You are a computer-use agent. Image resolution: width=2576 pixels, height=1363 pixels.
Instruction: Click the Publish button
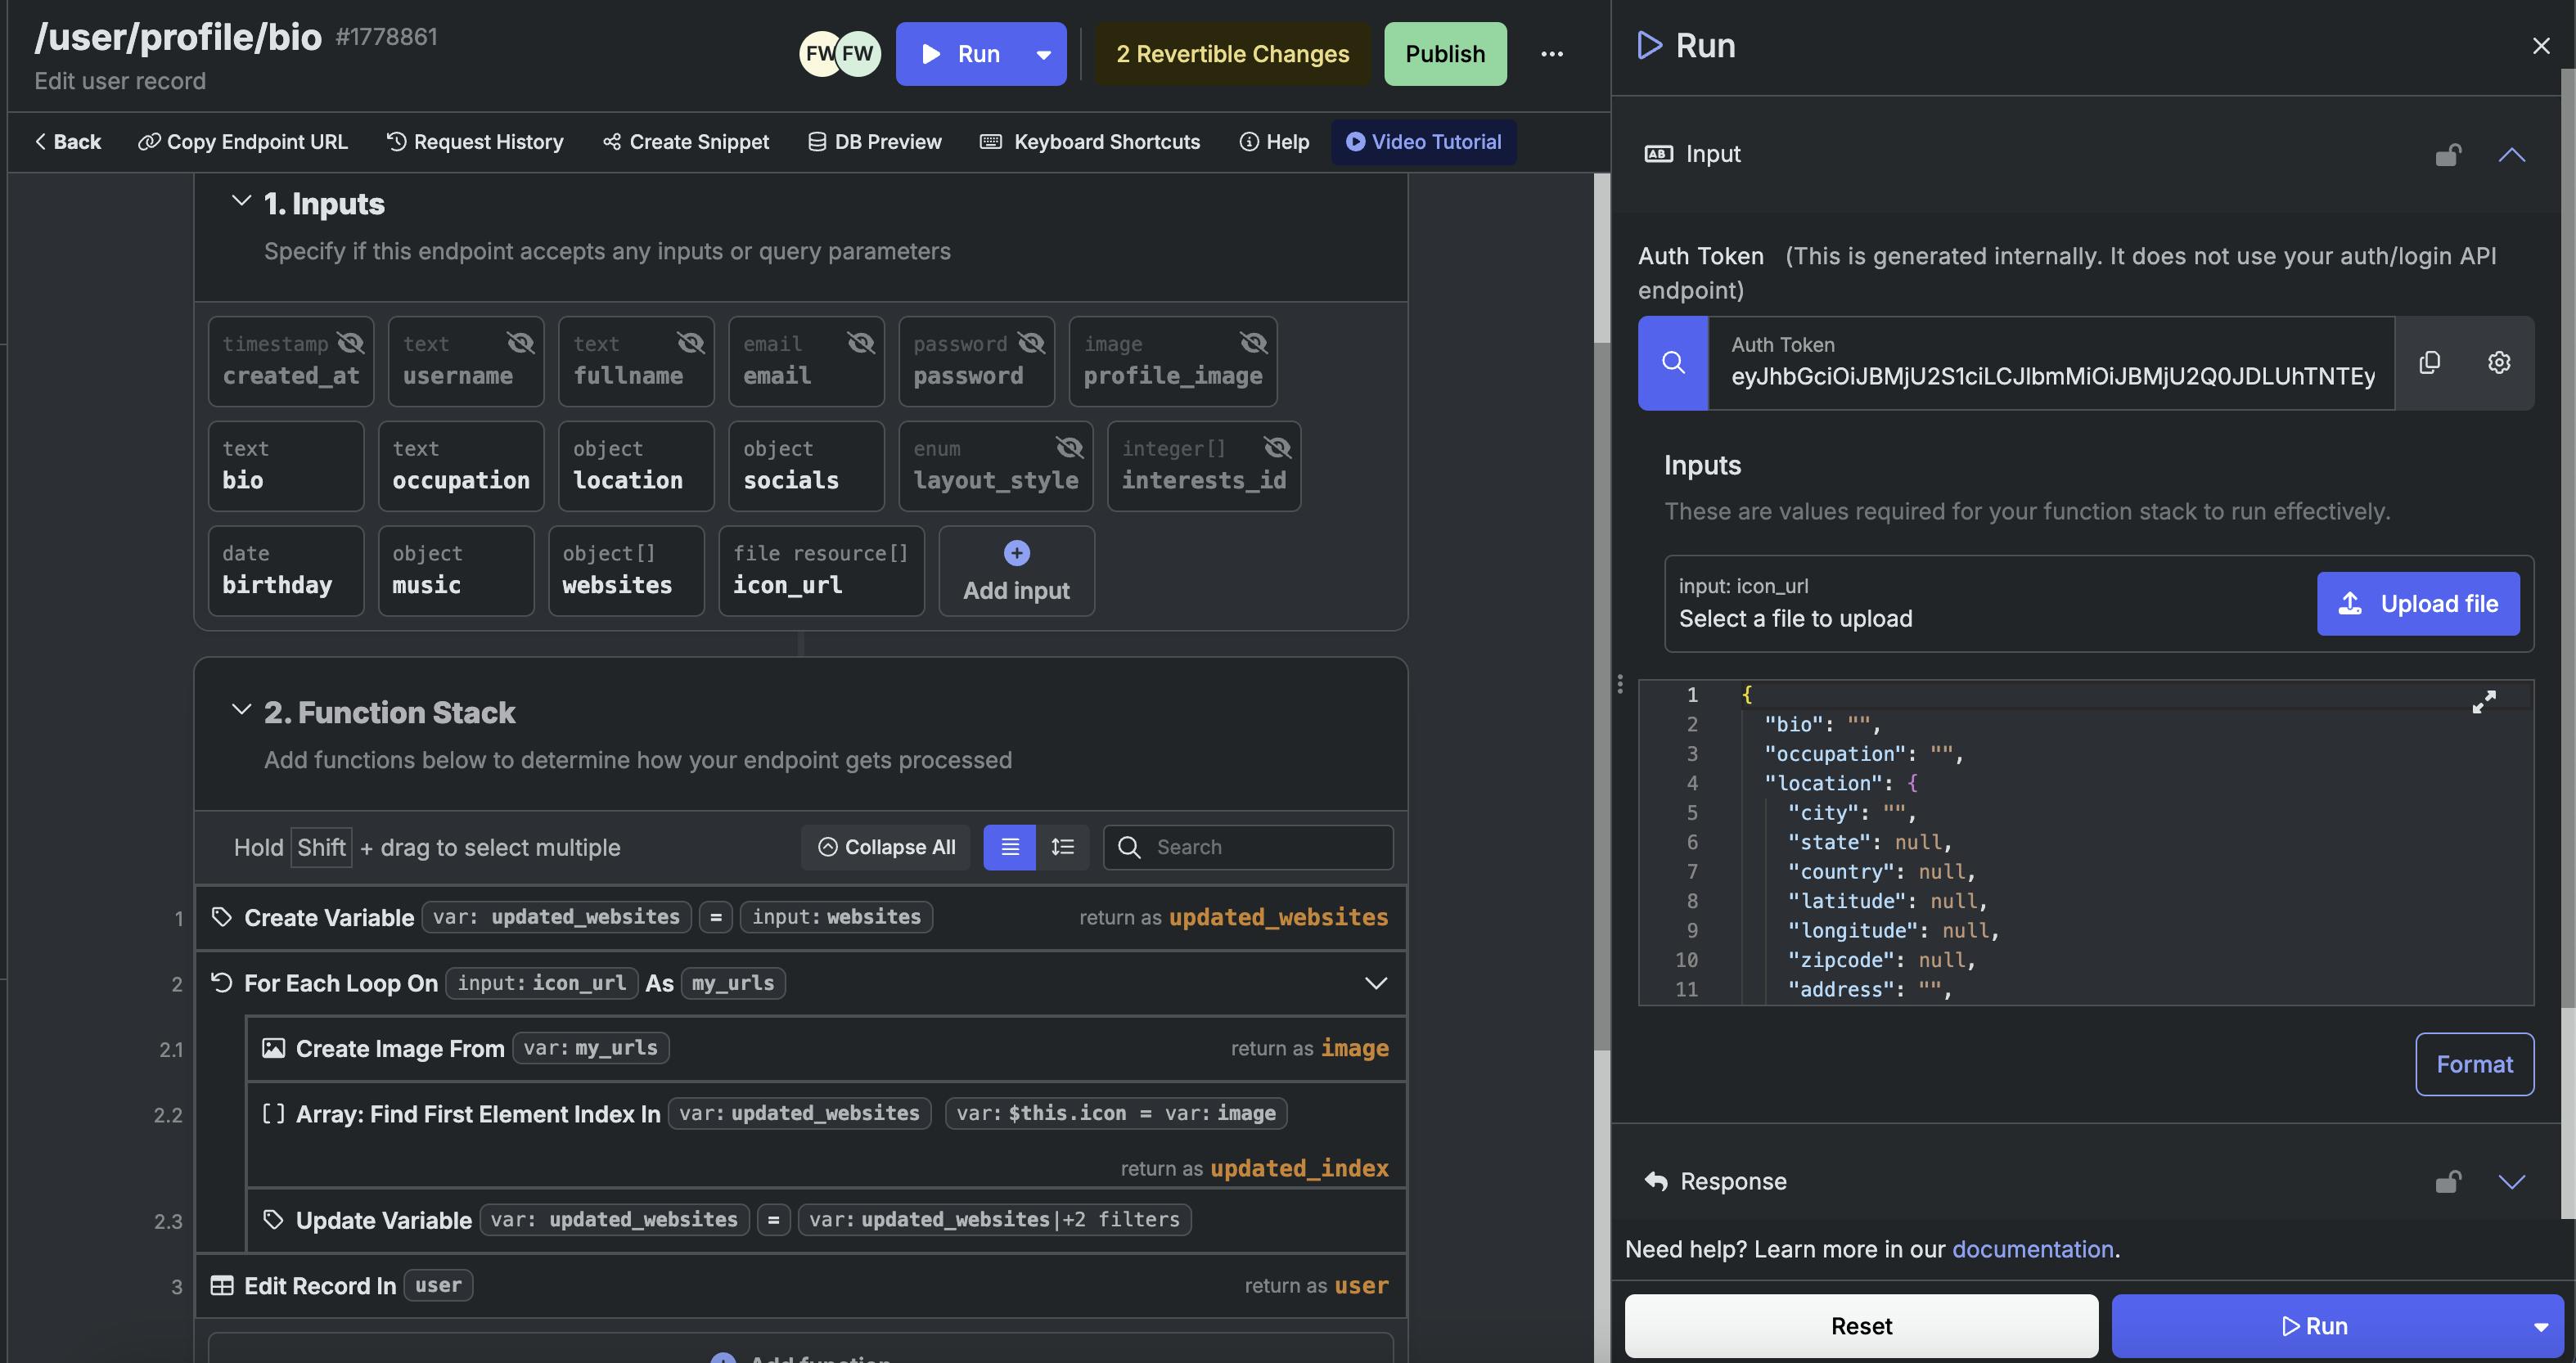click(1445, 54)
